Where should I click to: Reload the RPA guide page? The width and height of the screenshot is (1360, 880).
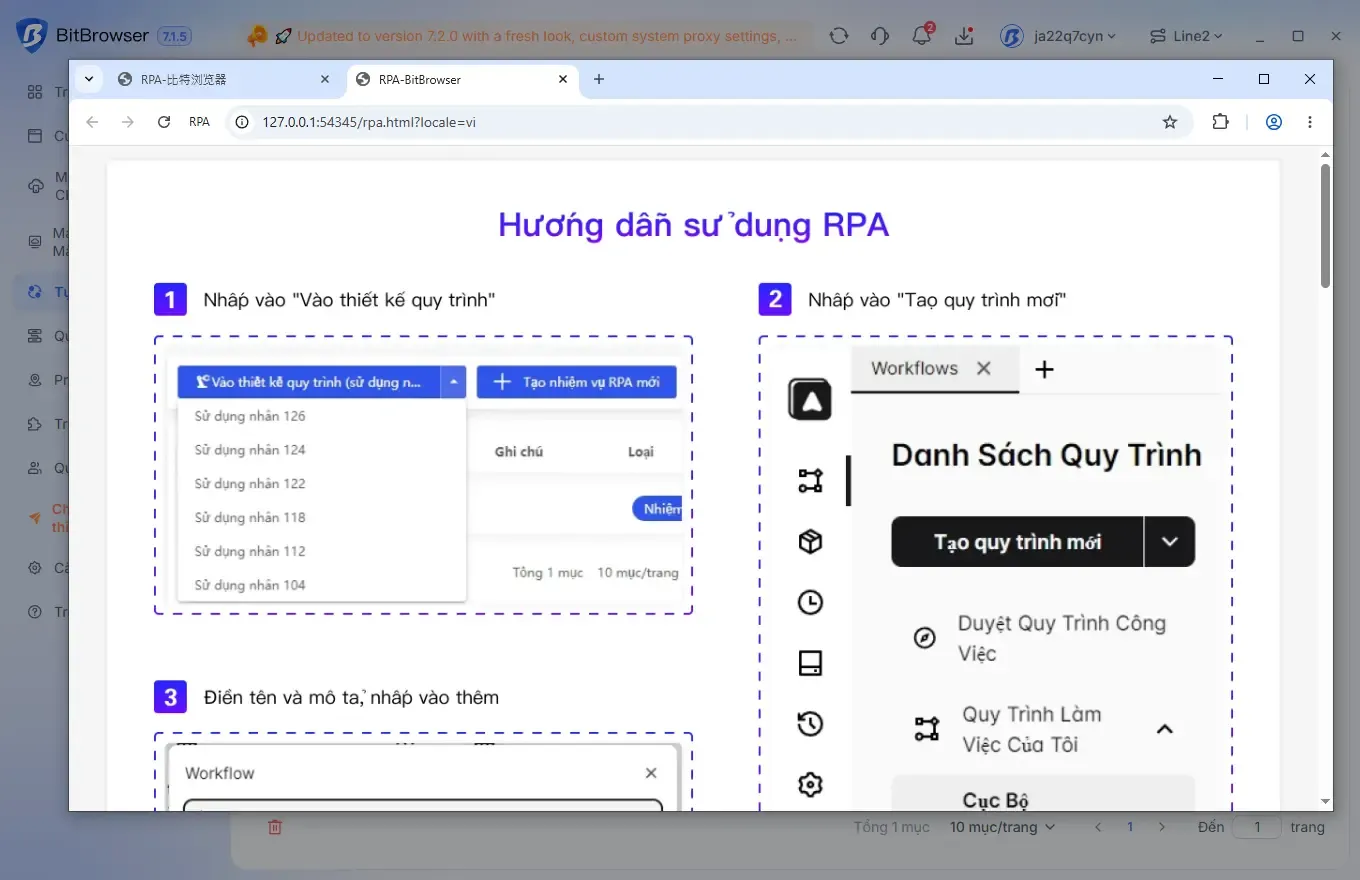(164, 122)
